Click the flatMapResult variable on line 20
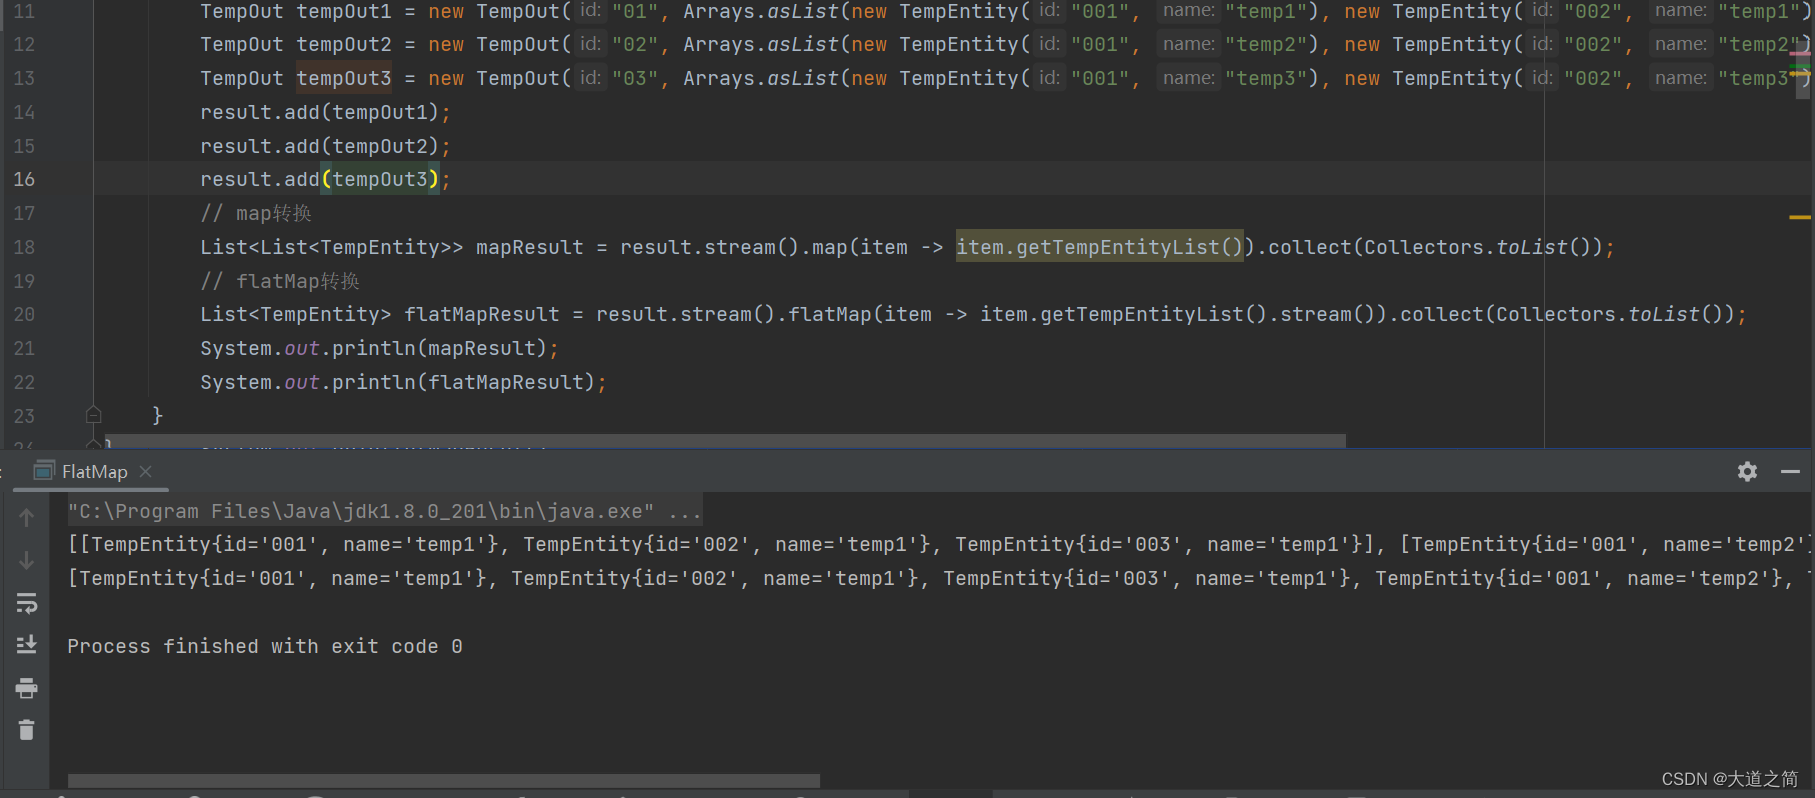The width and height of the screenshot is (1815, 798). click(x=481, y=314)
